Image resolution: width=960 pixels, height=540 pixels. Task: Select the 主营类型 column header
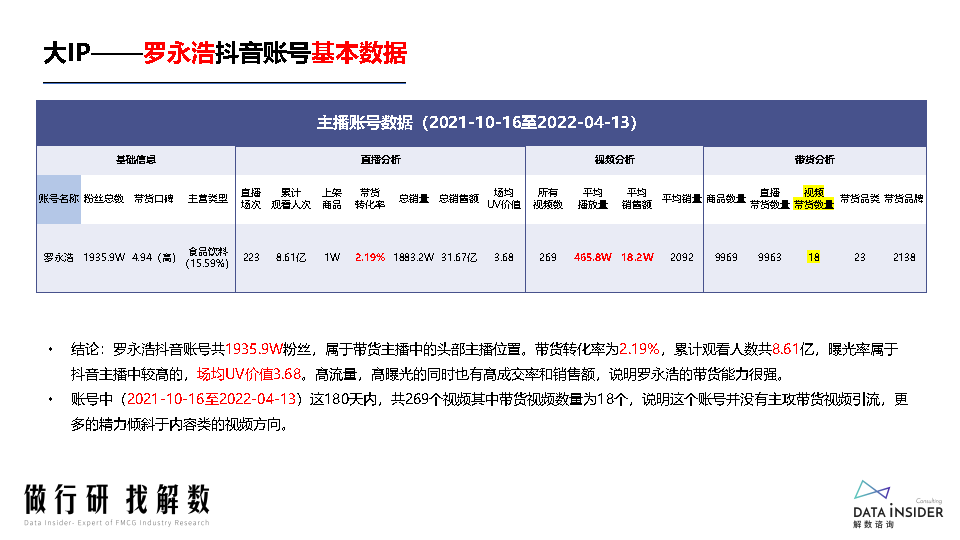[x=208, y=199]
